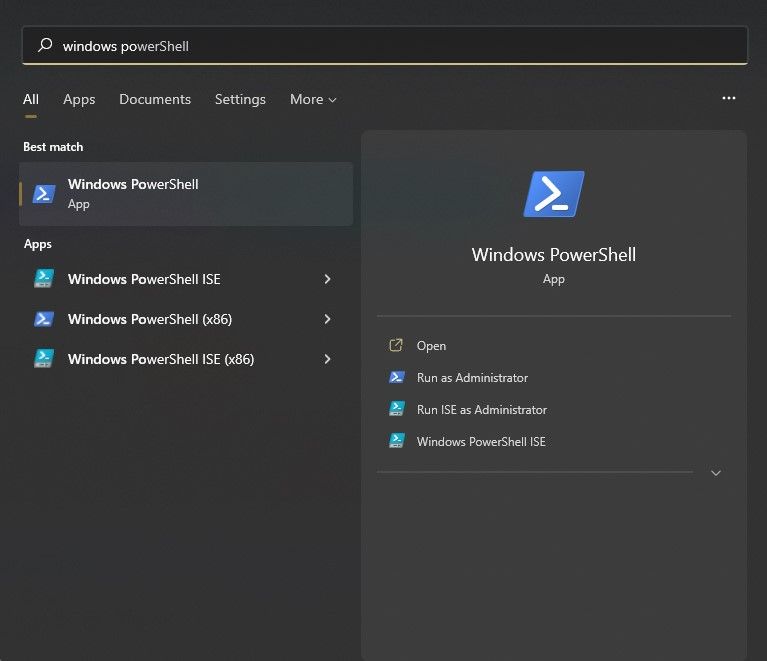
Task: Click the Windows PowerShell ISE (x86) icon
Action: [x=44, y=358]
